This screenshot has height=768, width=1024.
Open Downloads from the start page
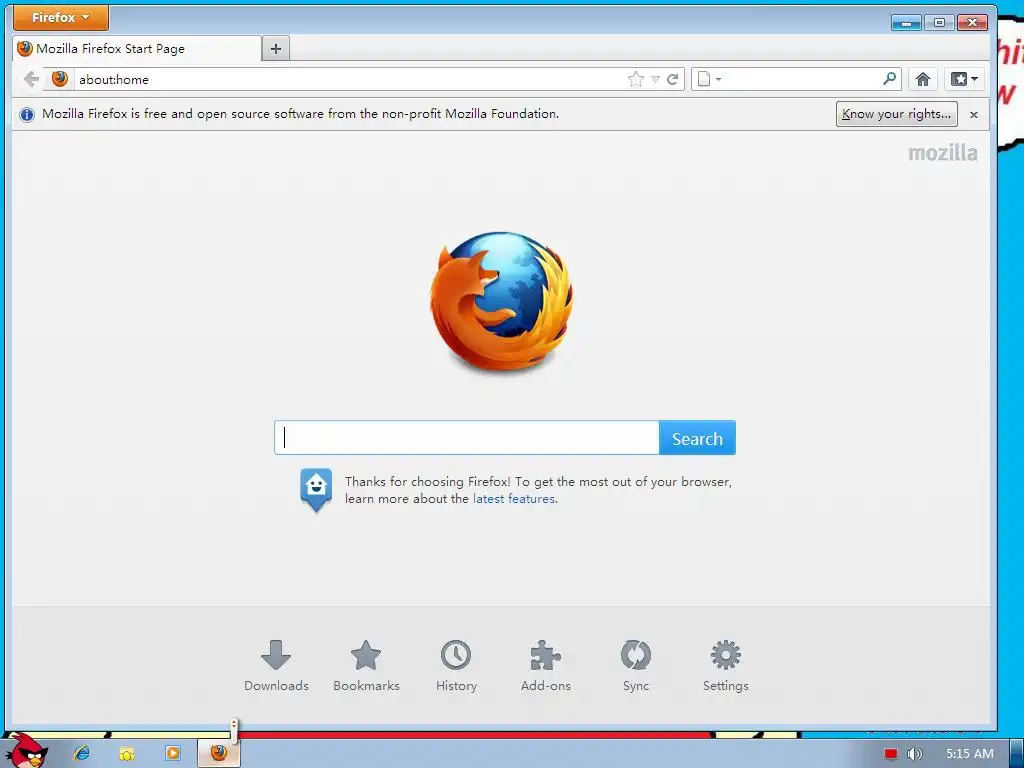pyautogui.click(x=276, y=667)
